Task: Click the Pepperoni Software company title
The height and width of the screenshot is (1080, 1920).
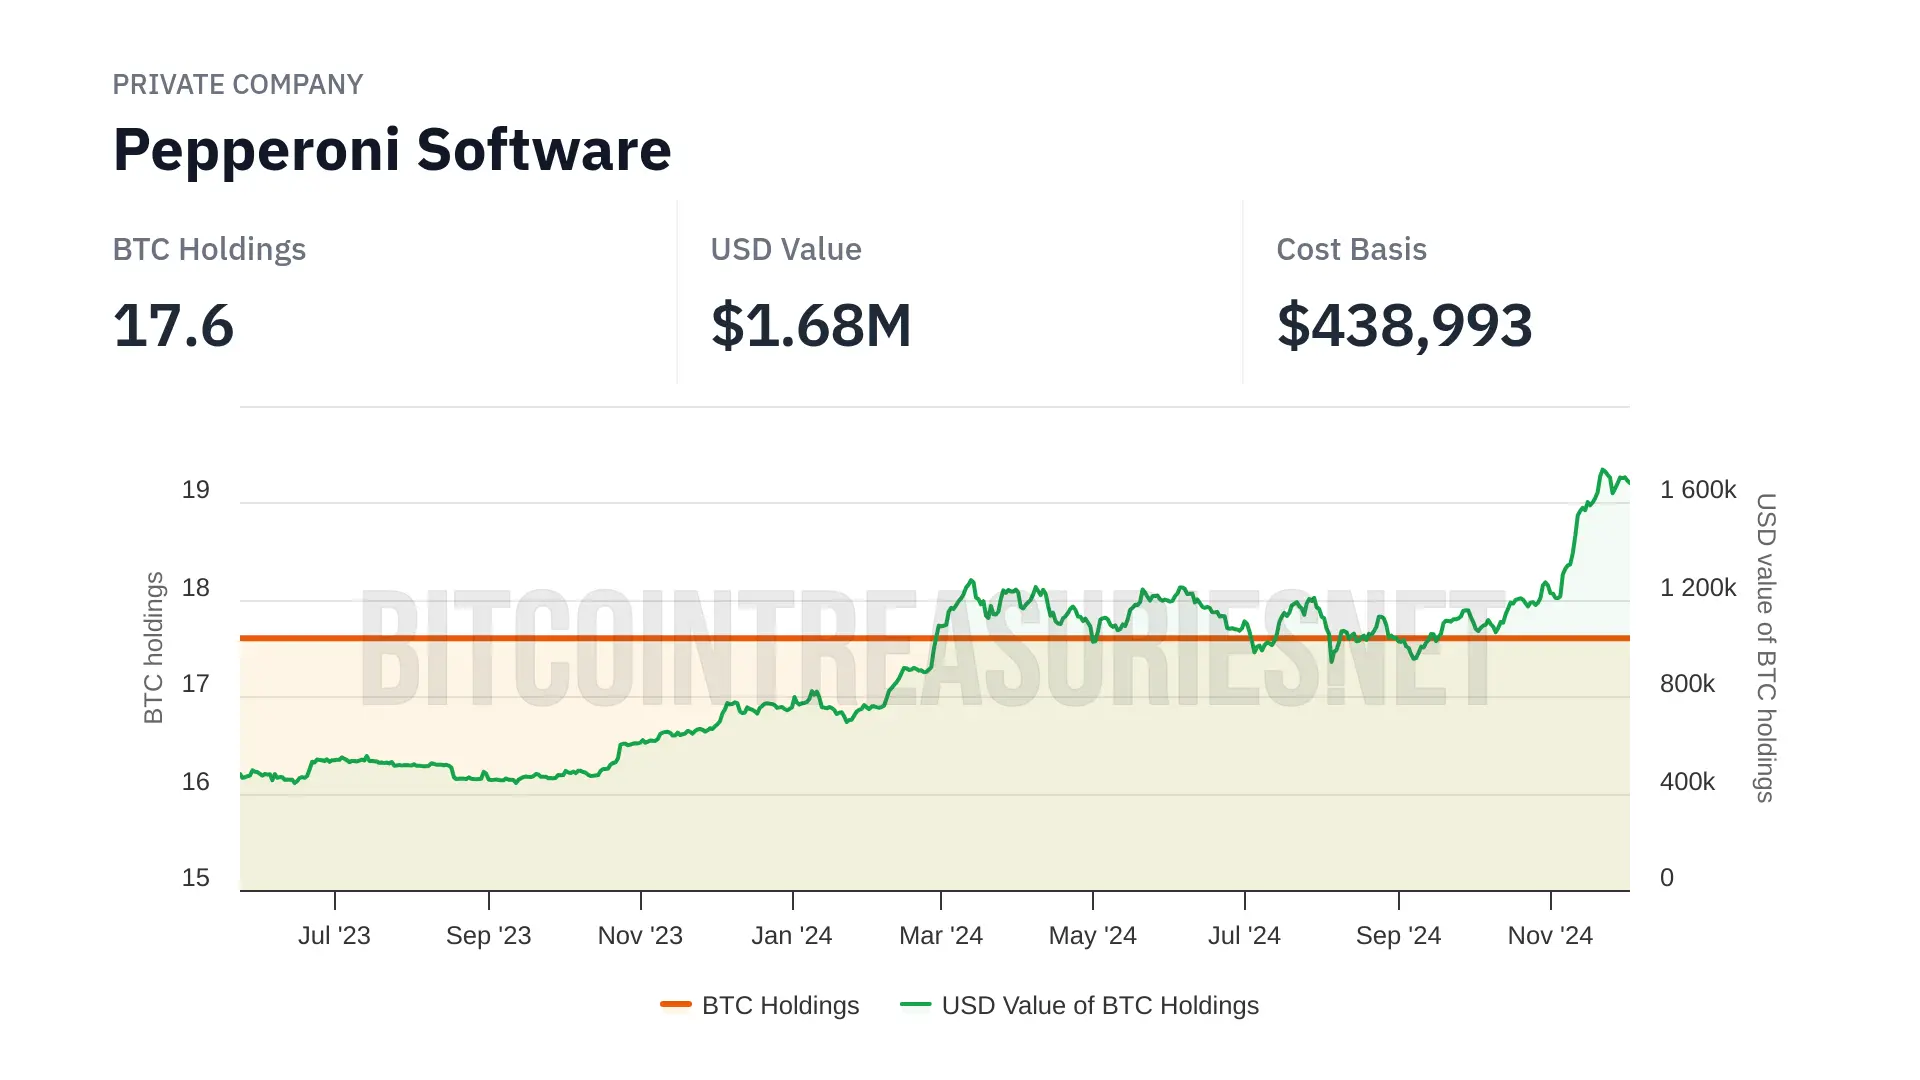Action: tap(392, 150)
